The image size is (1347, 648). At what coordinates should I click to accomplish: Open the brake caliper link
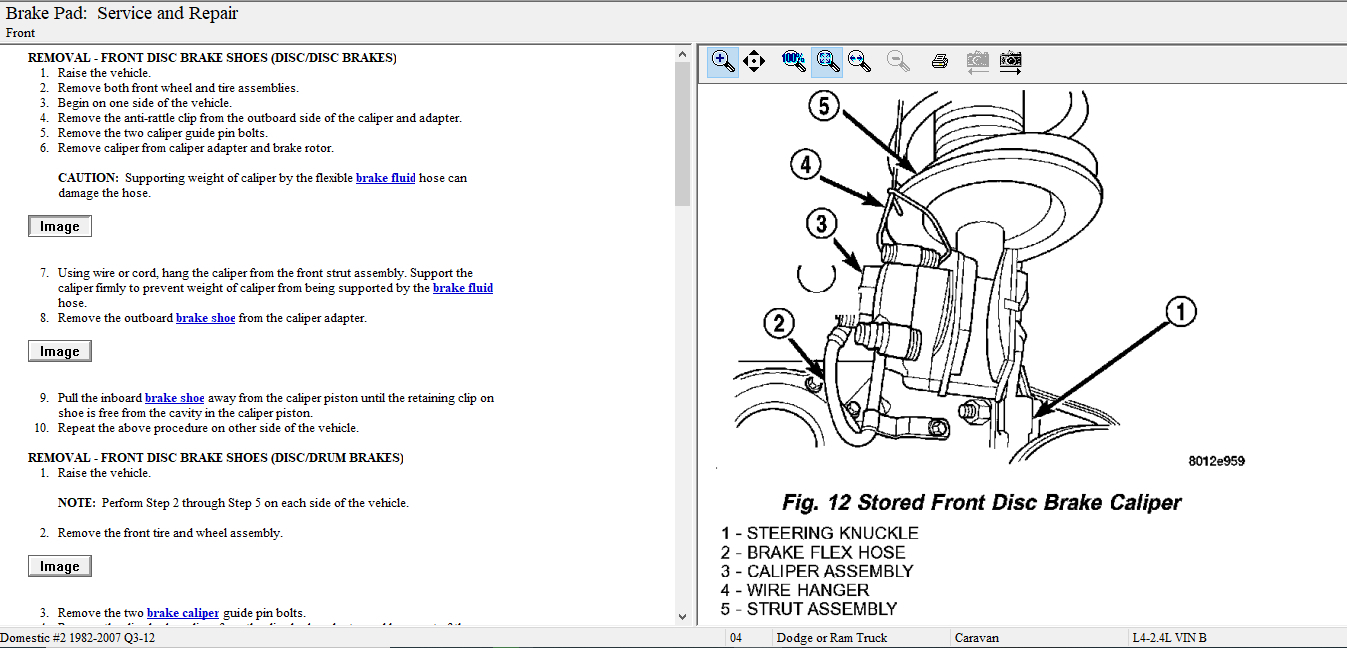pos(182,613)
